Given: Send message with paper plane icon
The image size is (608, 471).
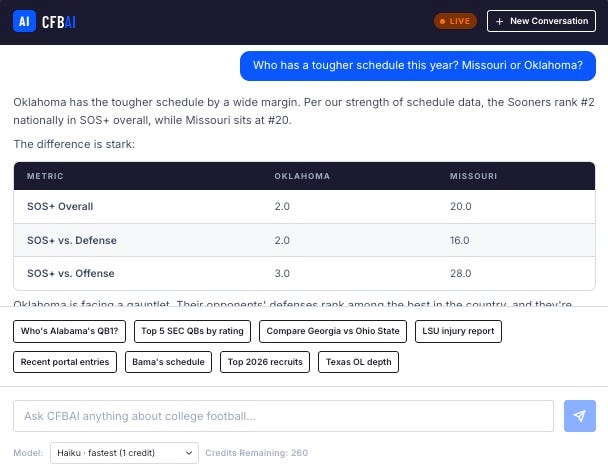Looking at the screenshot, I should coord(580,416).
